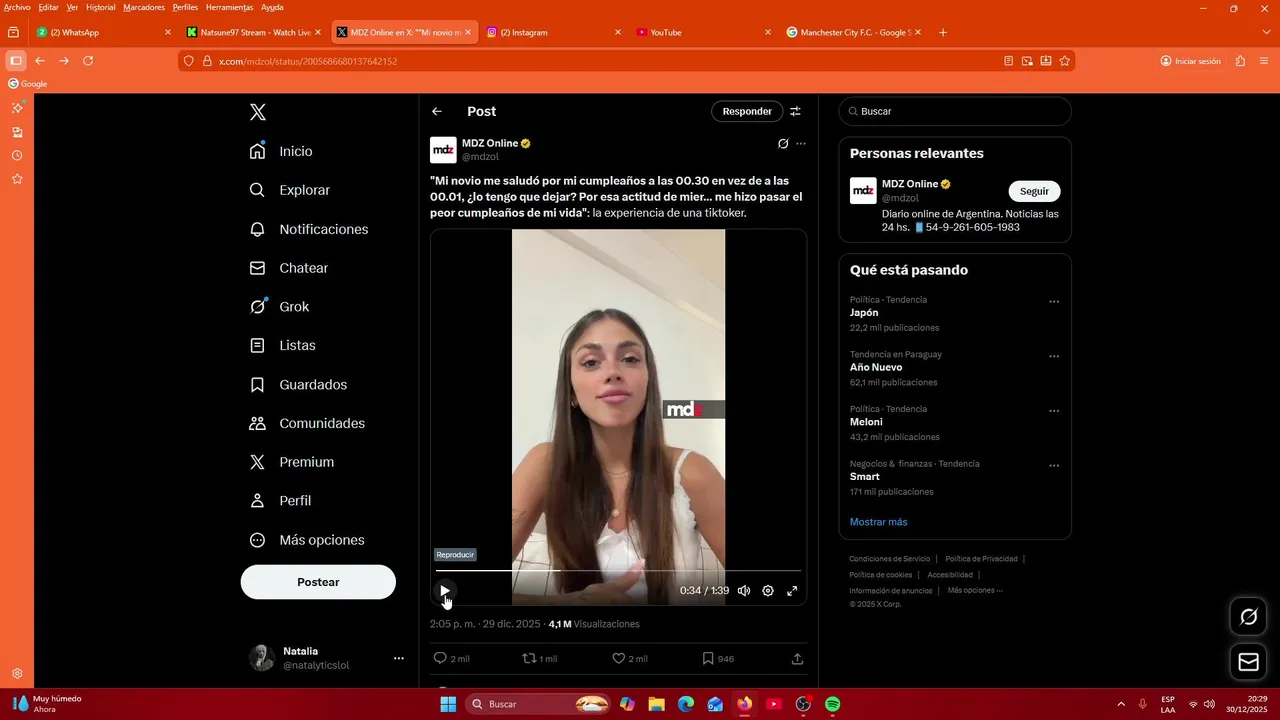Click the Postear button

click(318, 582)
